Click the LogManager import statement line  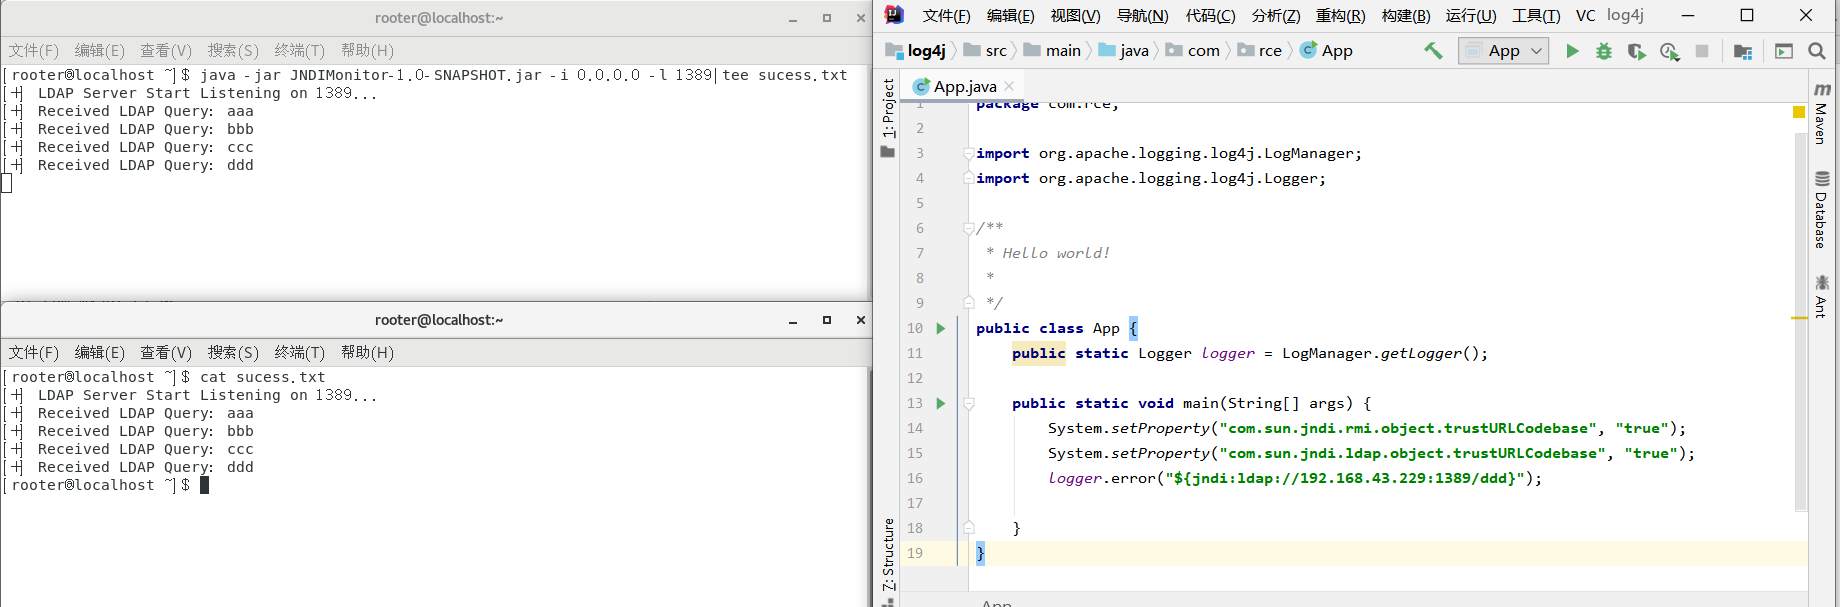[1169, 153]
